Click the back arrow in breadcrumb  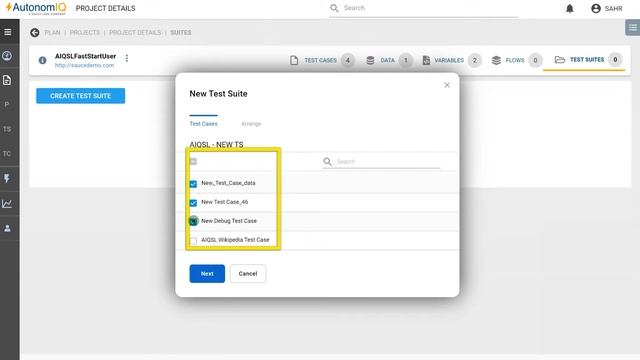click(35, 33)
